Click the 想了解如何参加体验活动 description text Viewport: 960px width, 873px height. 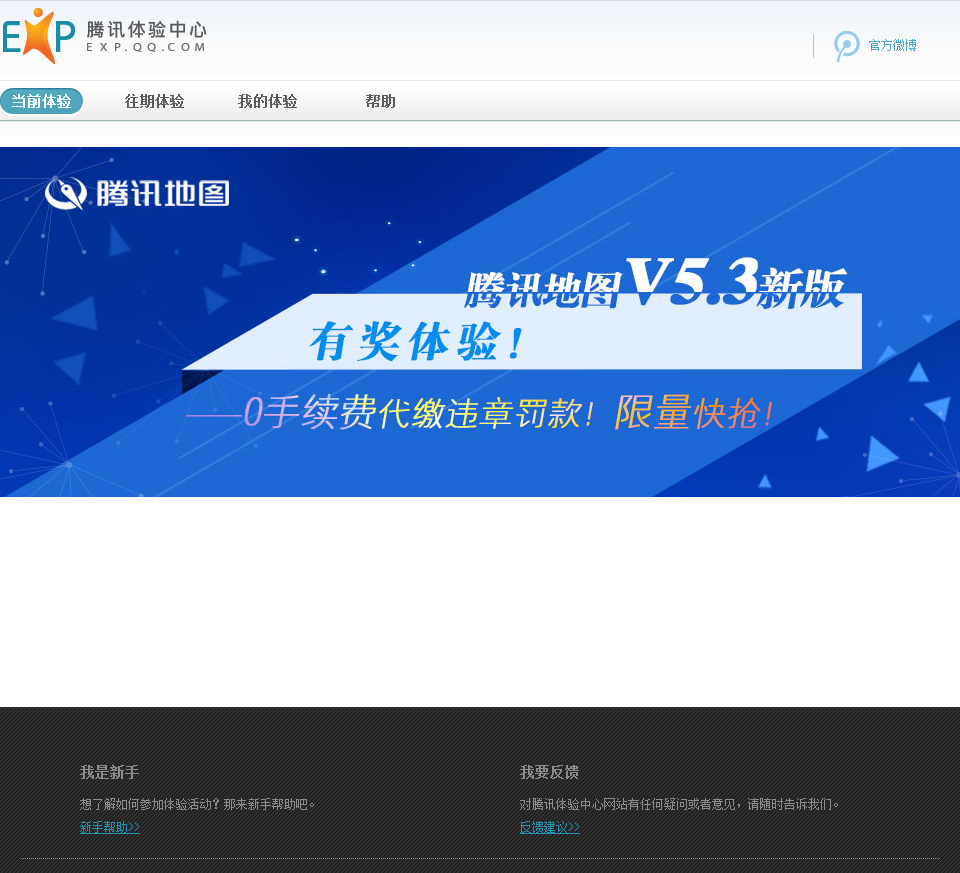tap(197, 804)
